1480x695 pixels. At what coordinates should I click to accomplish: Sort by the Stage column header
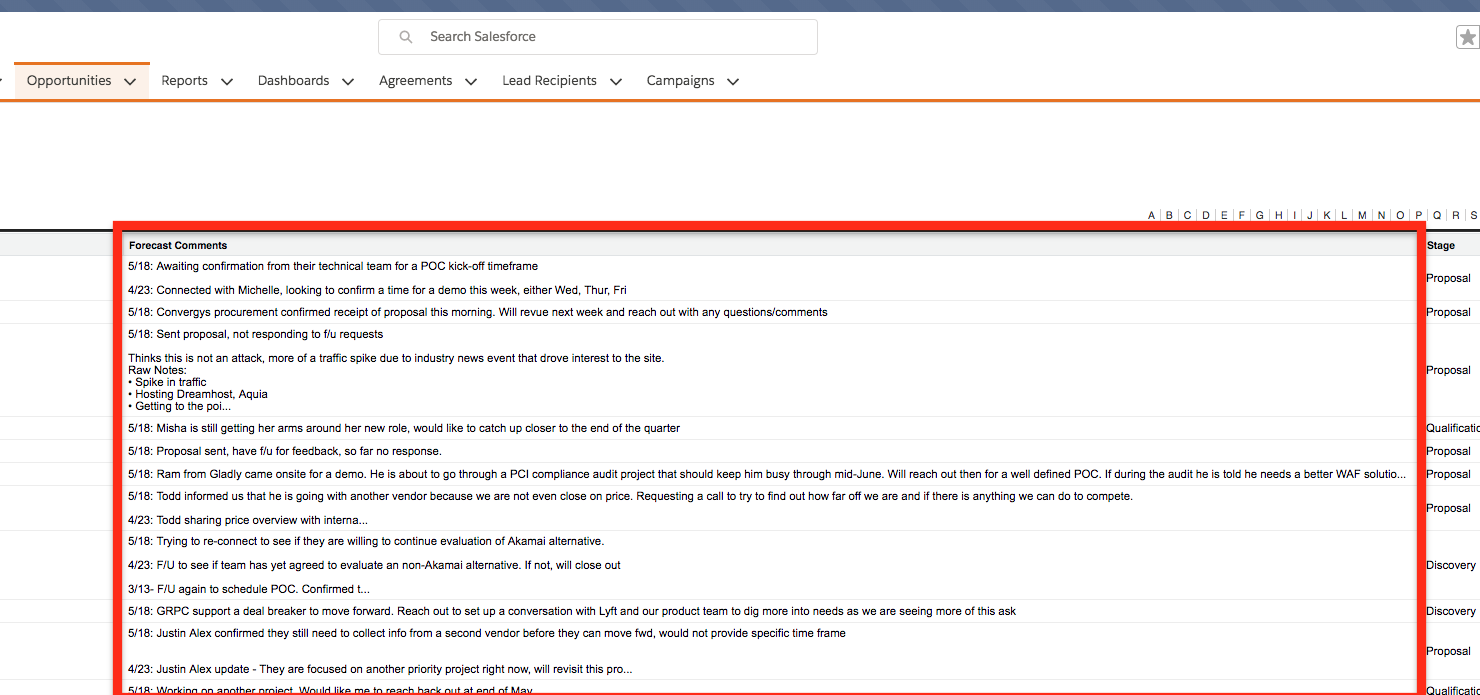click(x=1441, y=245)
